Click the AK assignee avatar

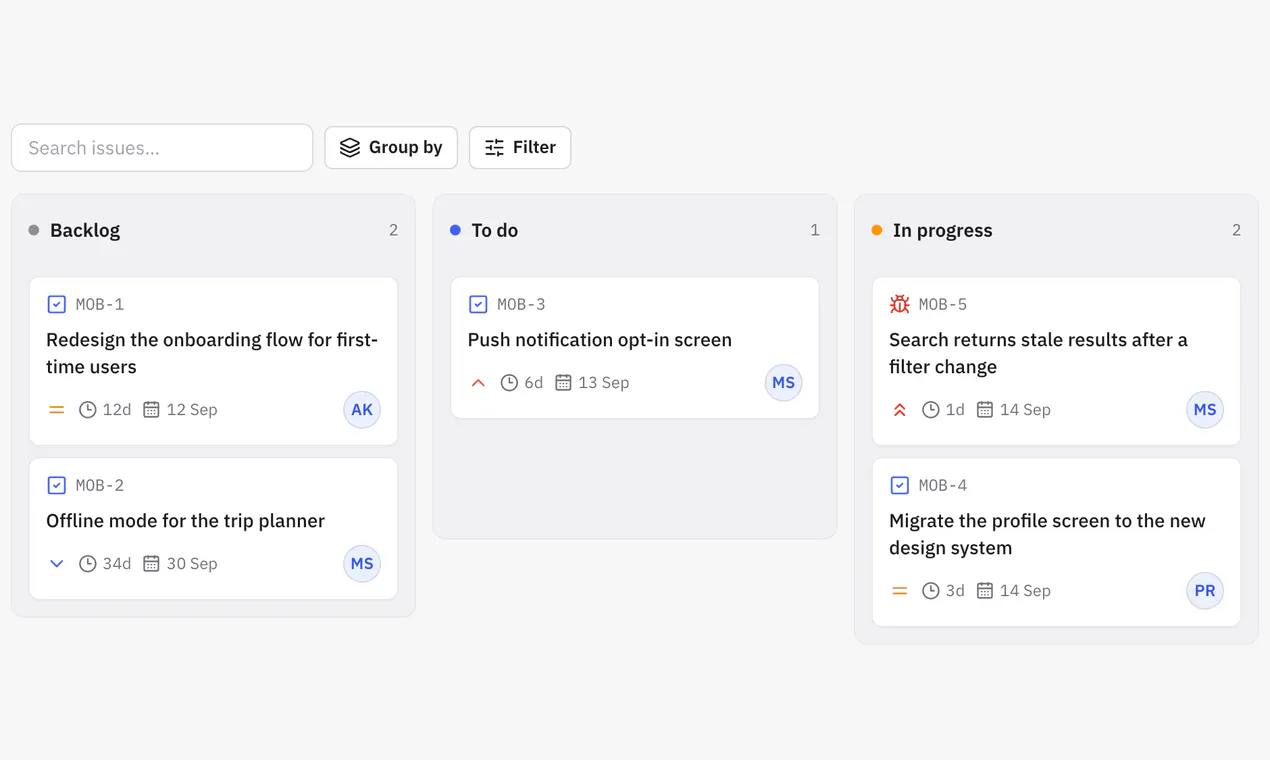(362, 410)
